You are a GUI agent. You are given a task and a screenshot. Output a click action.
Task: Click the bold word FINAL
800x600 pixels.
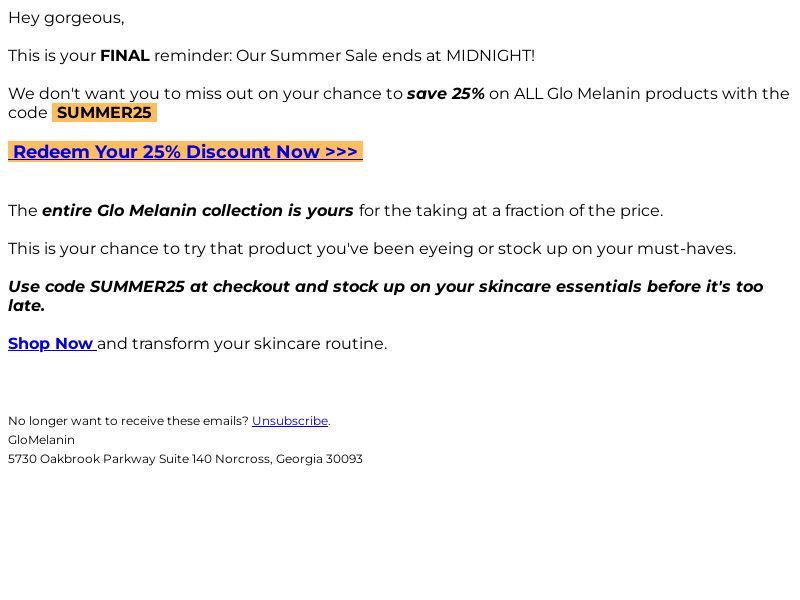[x=124, y=56]
